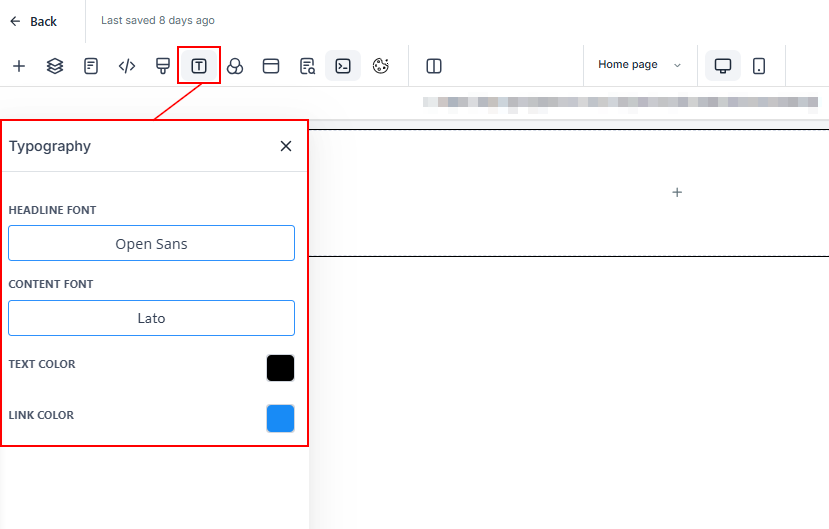Switch to desktop preview mode
829x529 pixels.
(x=723, y=66)
